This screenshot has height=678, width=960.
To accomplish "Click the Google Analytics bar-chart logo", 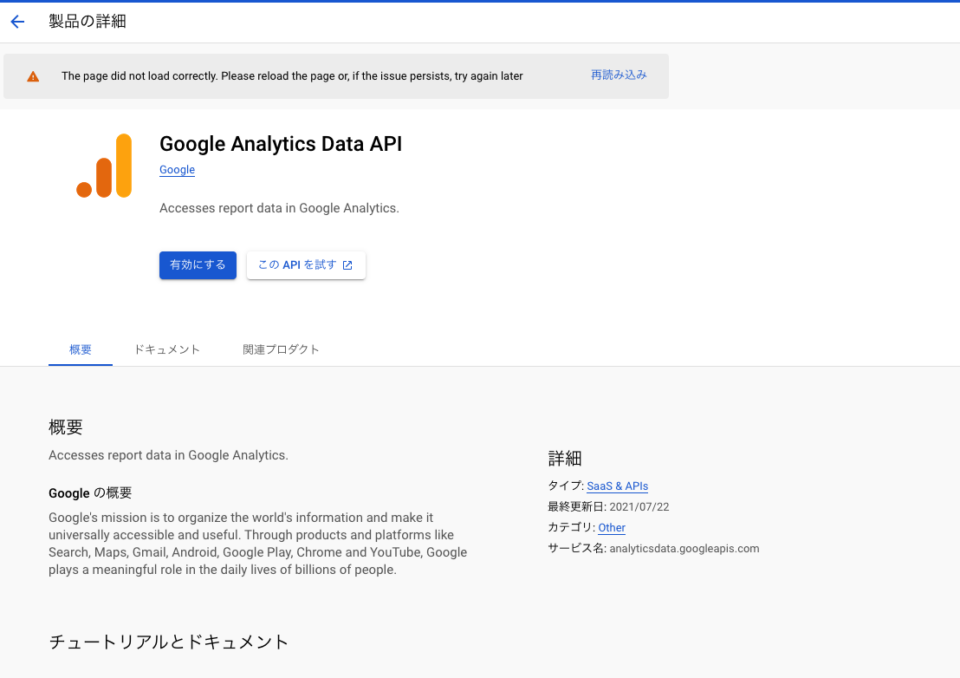I will 103,165.
